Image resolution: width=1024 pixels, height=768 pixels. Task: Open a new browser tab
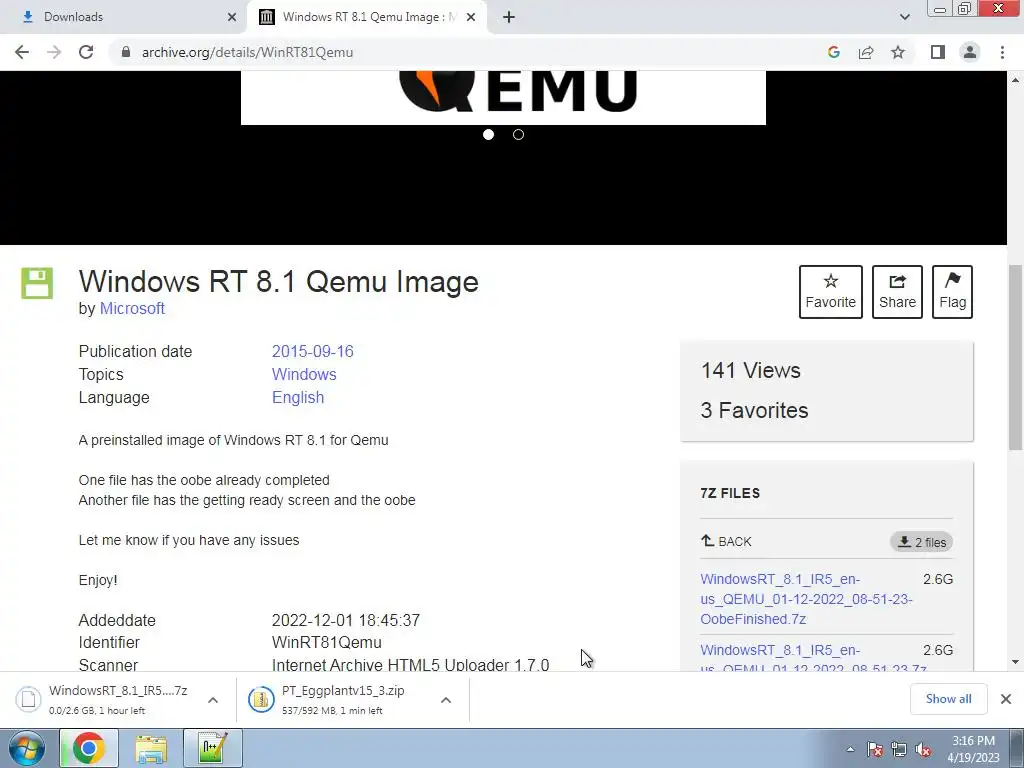pyautogui.click(x=509, y=17)
